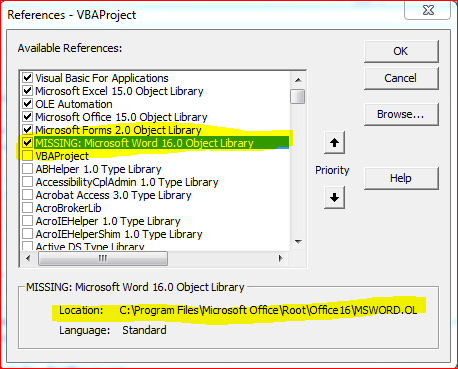This screenshot has height=369, width=458.
Task: Click the Location path ending in MSWORD.OL
Action: (x=268, y=310)
